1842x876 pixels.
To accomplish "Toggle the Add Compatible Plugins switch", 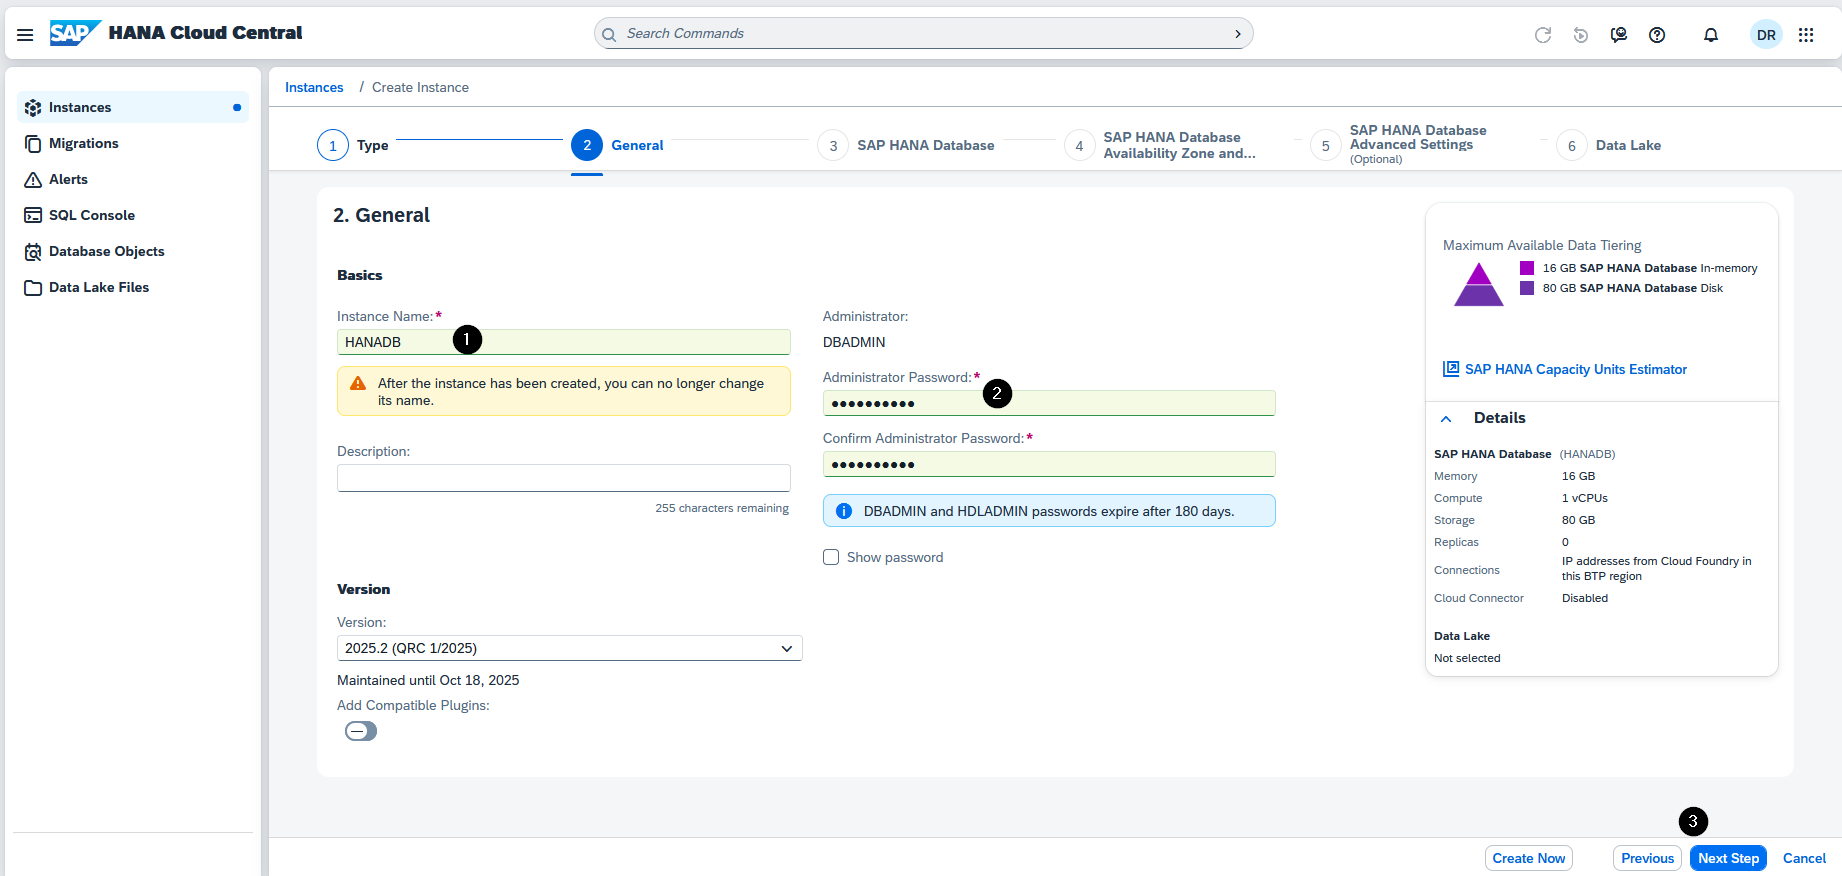I will 361,731.
